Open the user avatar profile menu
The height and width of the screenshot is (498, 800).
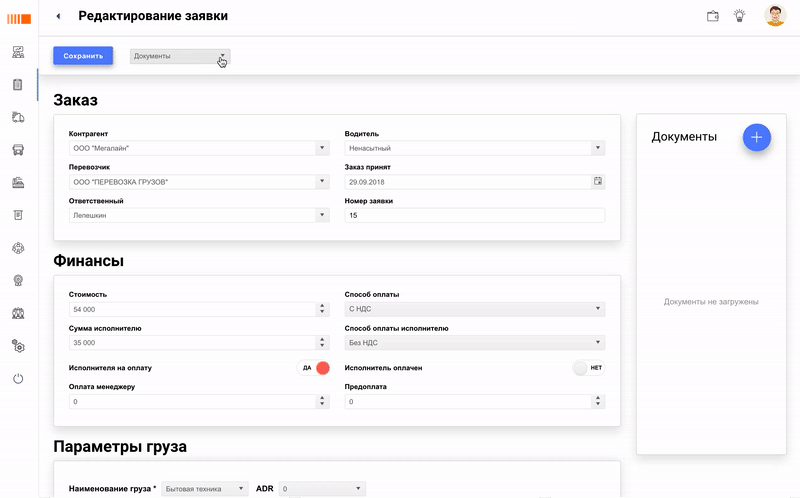coord(775,16)
